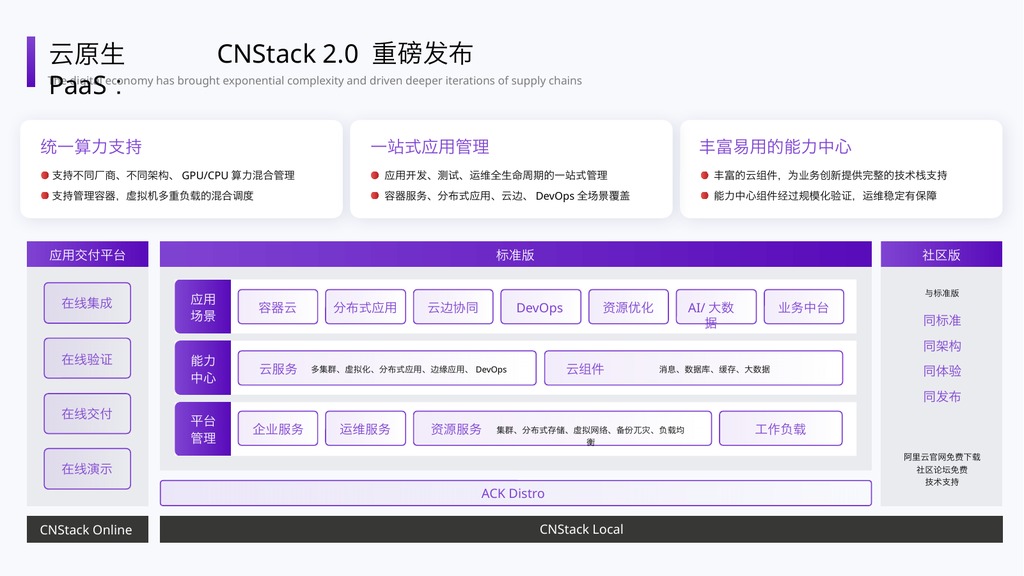Click the CNStack Online bar
The image size is (1024, 576).
88,530
